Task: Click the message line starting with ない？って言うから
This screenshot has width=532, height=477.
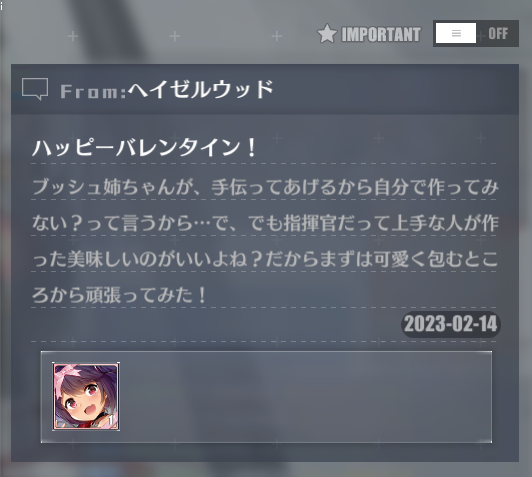Action: (265, 223)
